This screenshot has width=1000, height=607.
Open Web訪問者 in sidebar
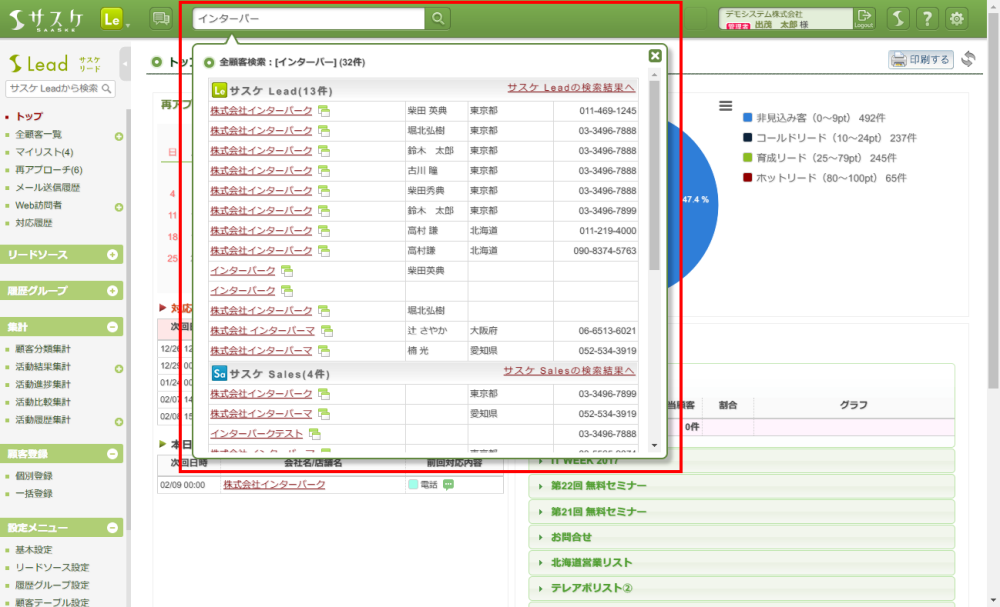[38, 205]
